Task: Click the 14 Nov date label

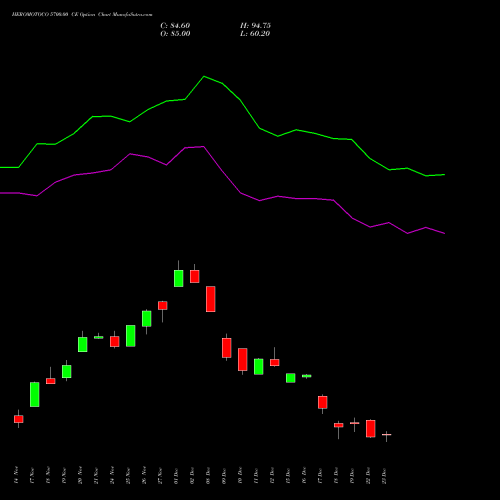Action: coord(16,475)
